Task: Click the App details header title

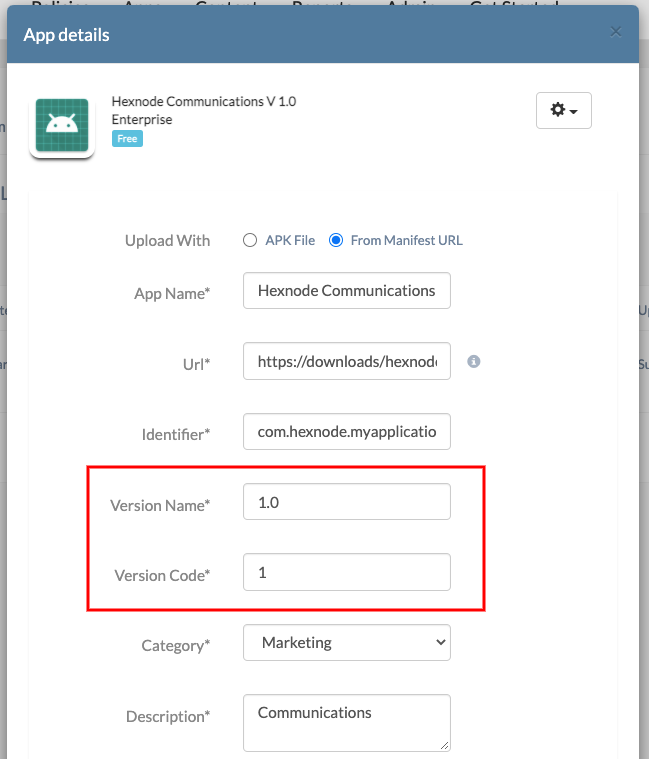Action: point(66,35)
